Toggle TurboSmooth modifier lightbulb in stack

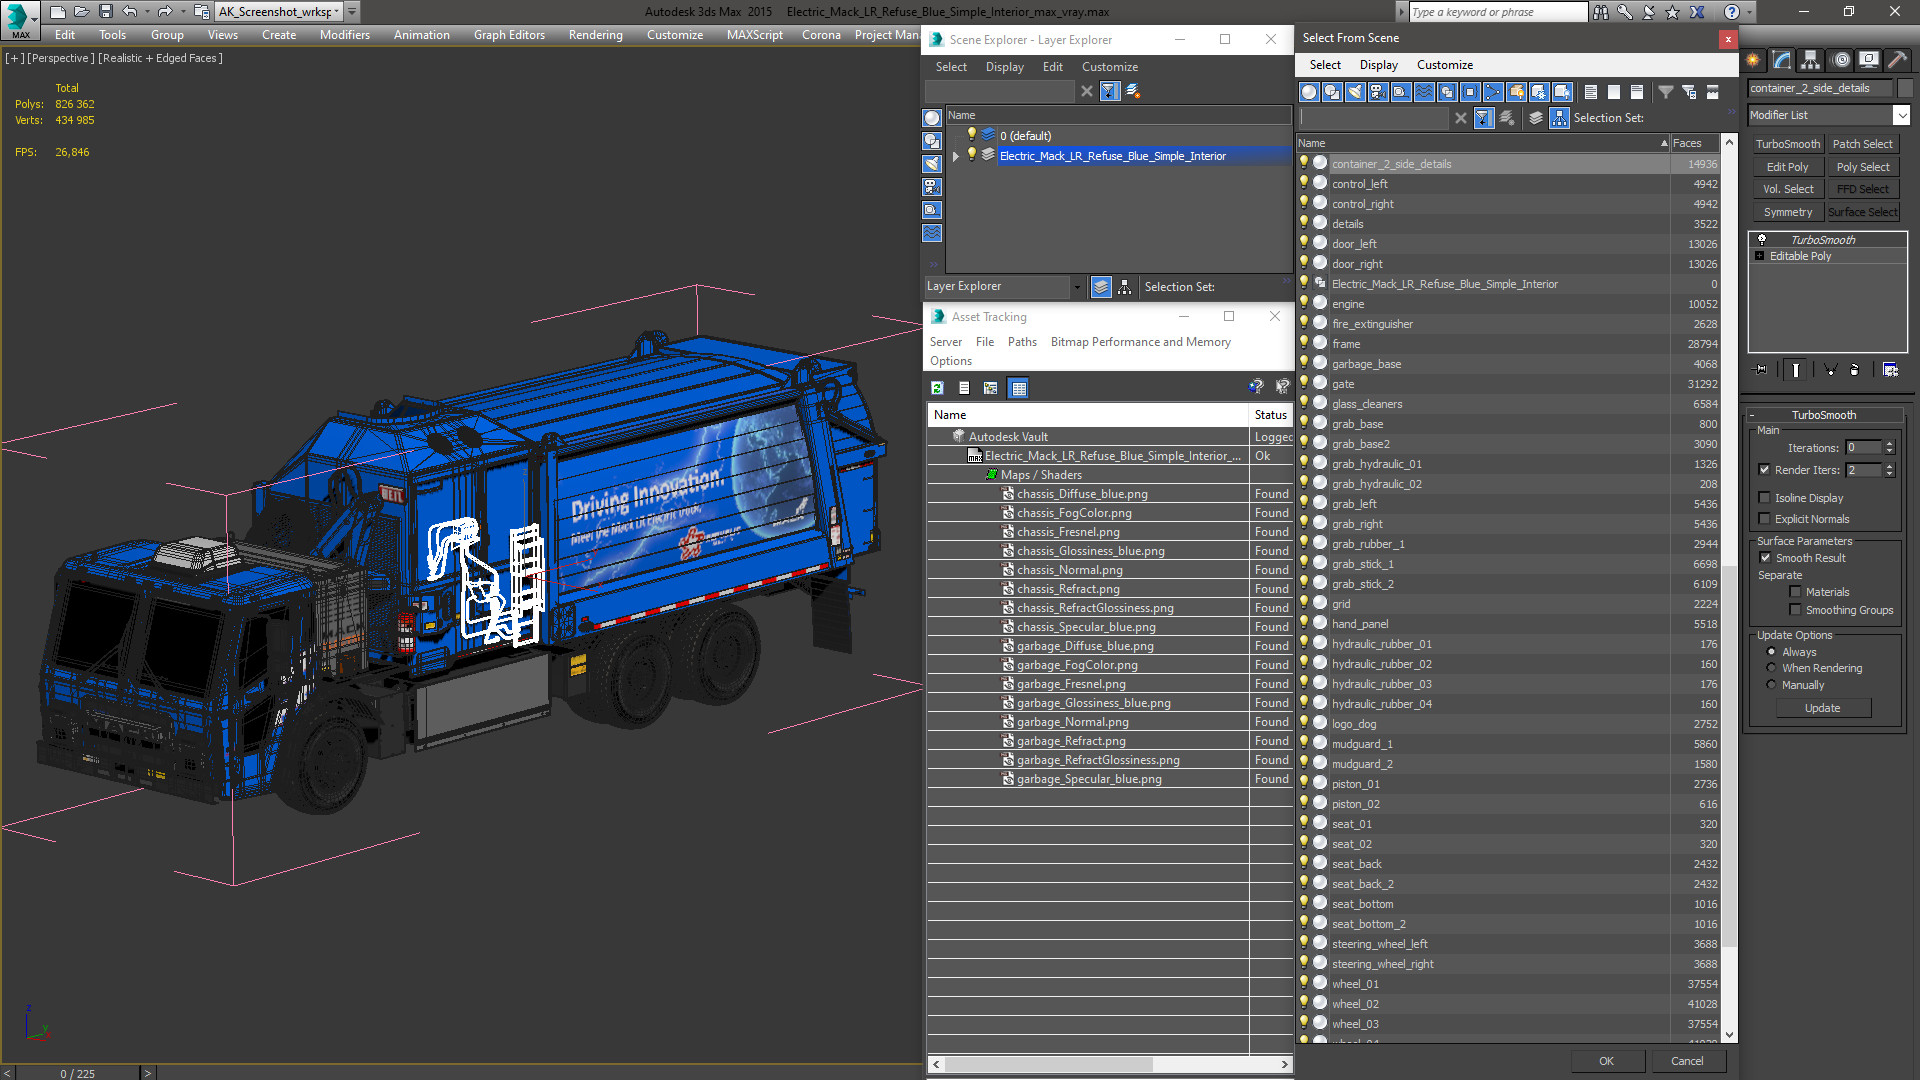[x=1762, y=240]
